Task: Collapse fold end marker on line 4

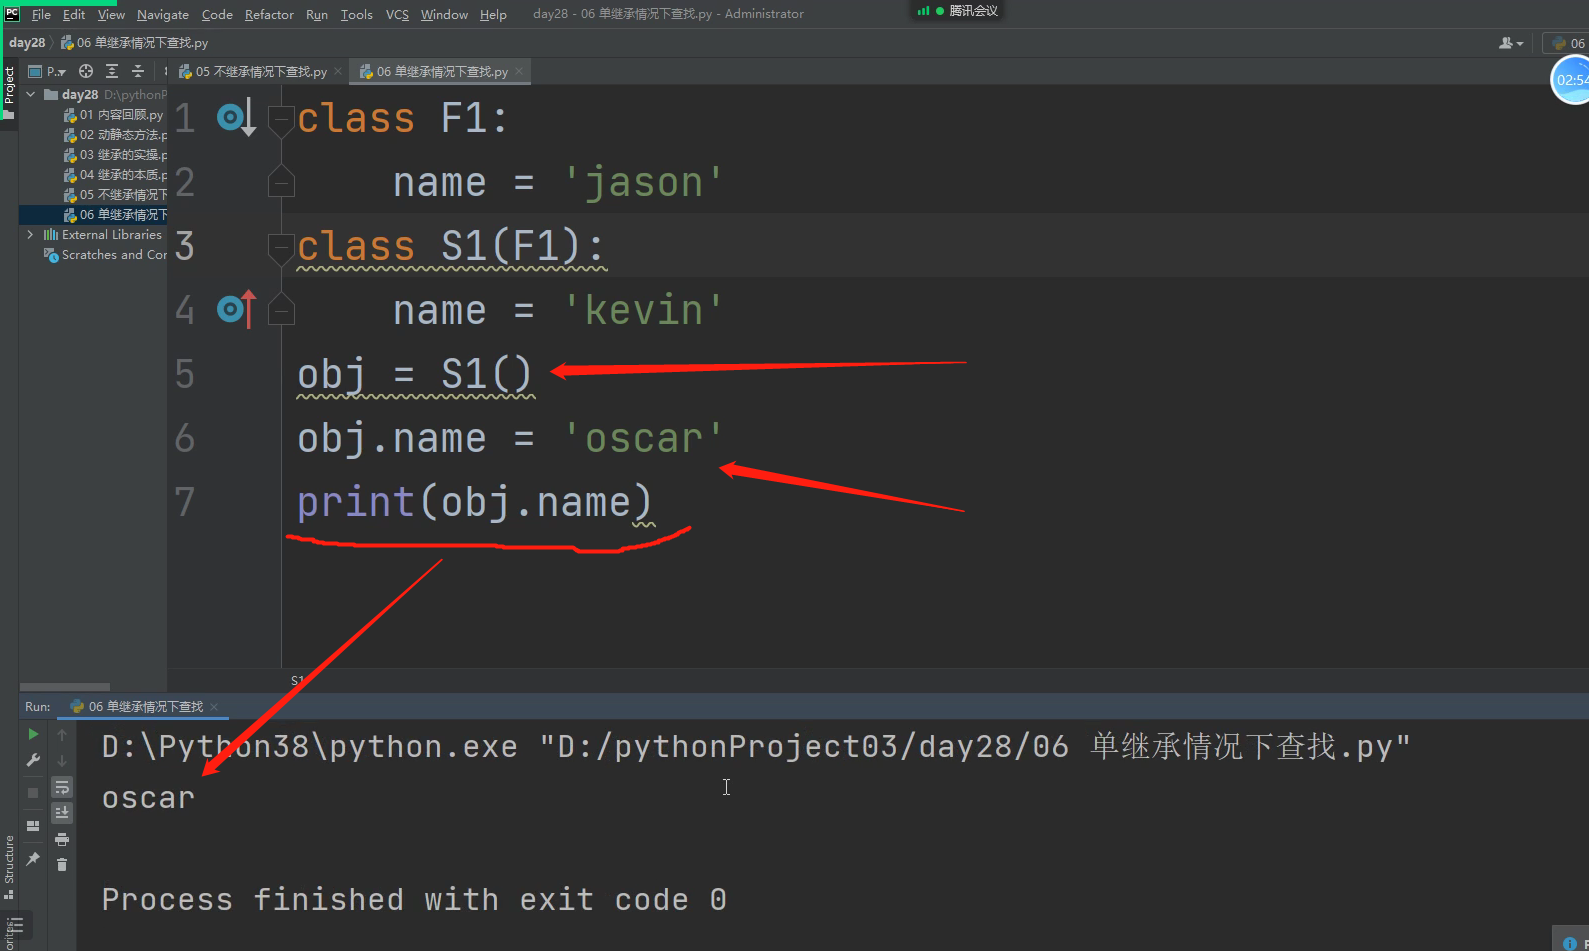Action: pos(281,310)
